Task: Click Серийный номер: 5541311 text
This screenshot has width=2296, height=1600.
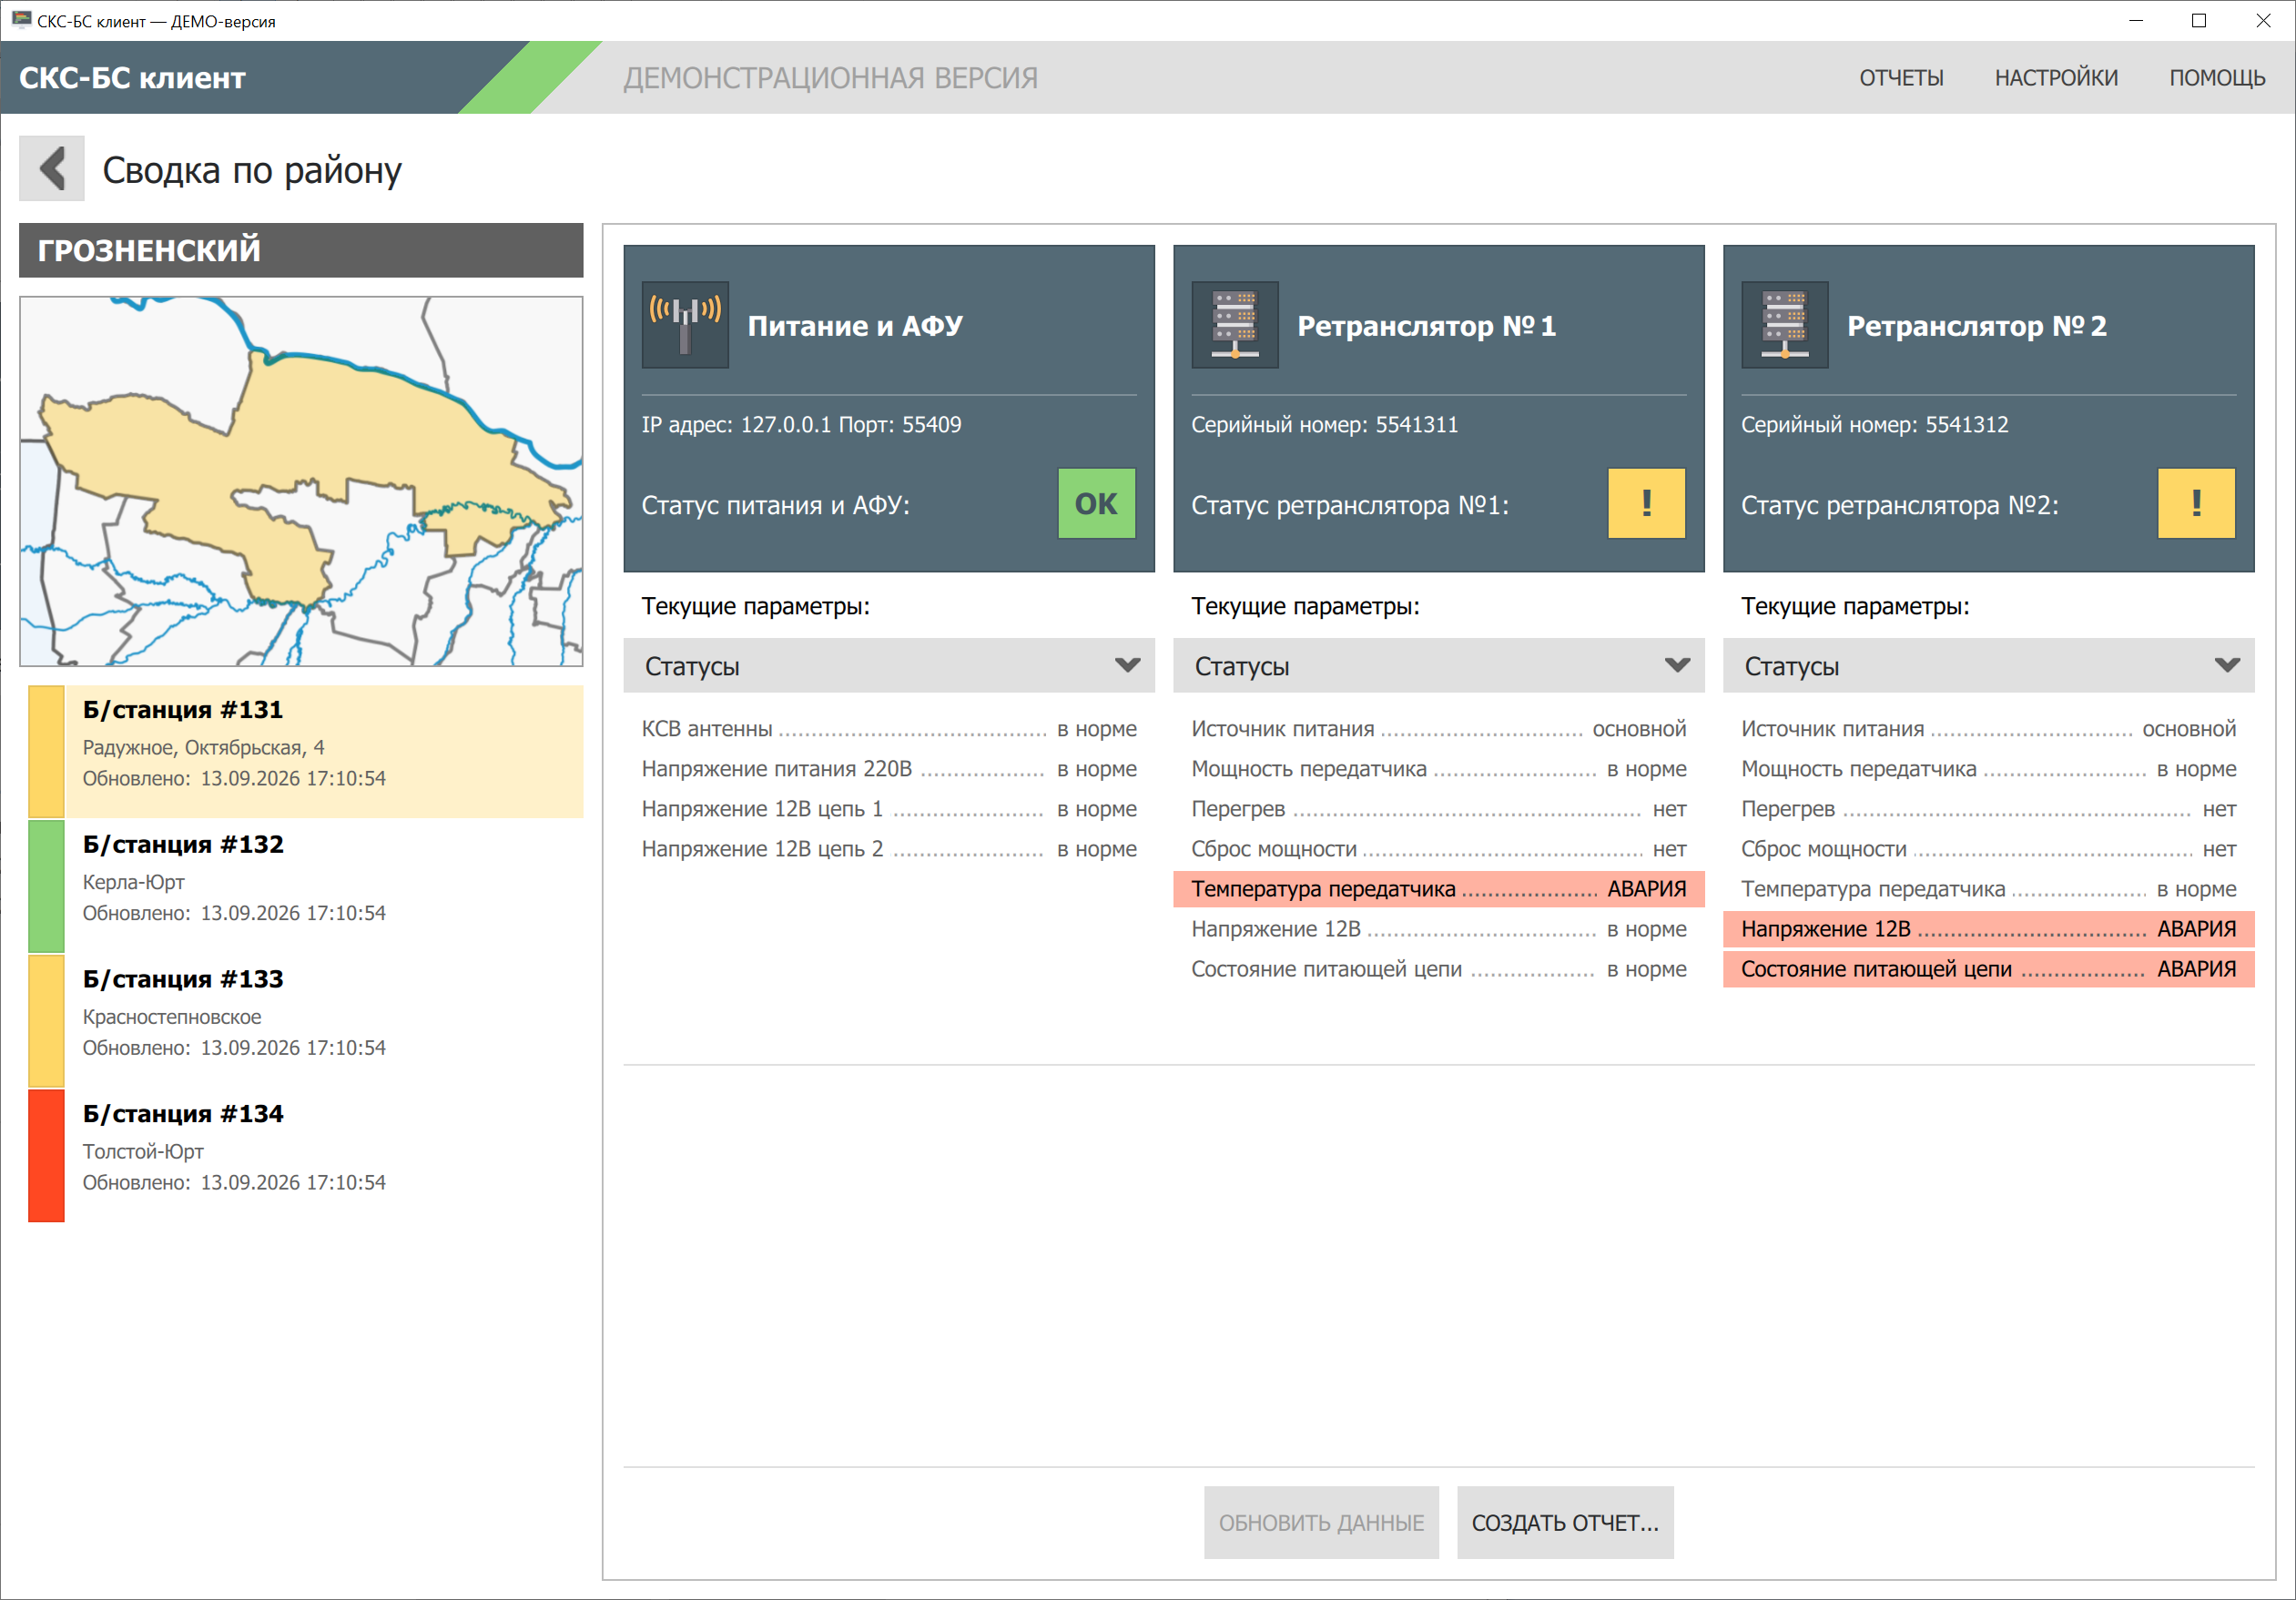Action: [1325, 425]
